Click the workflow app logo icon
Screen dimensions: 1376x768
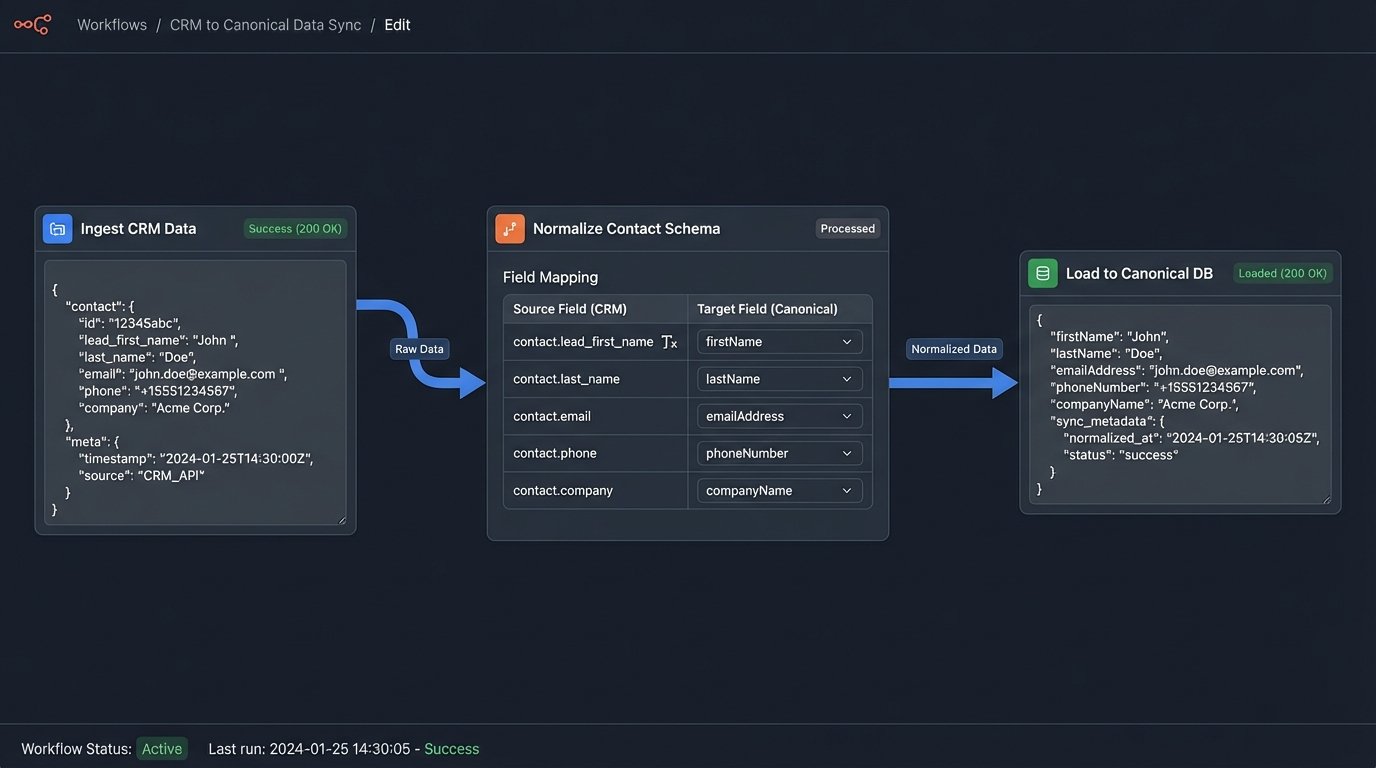click(32, 25)
